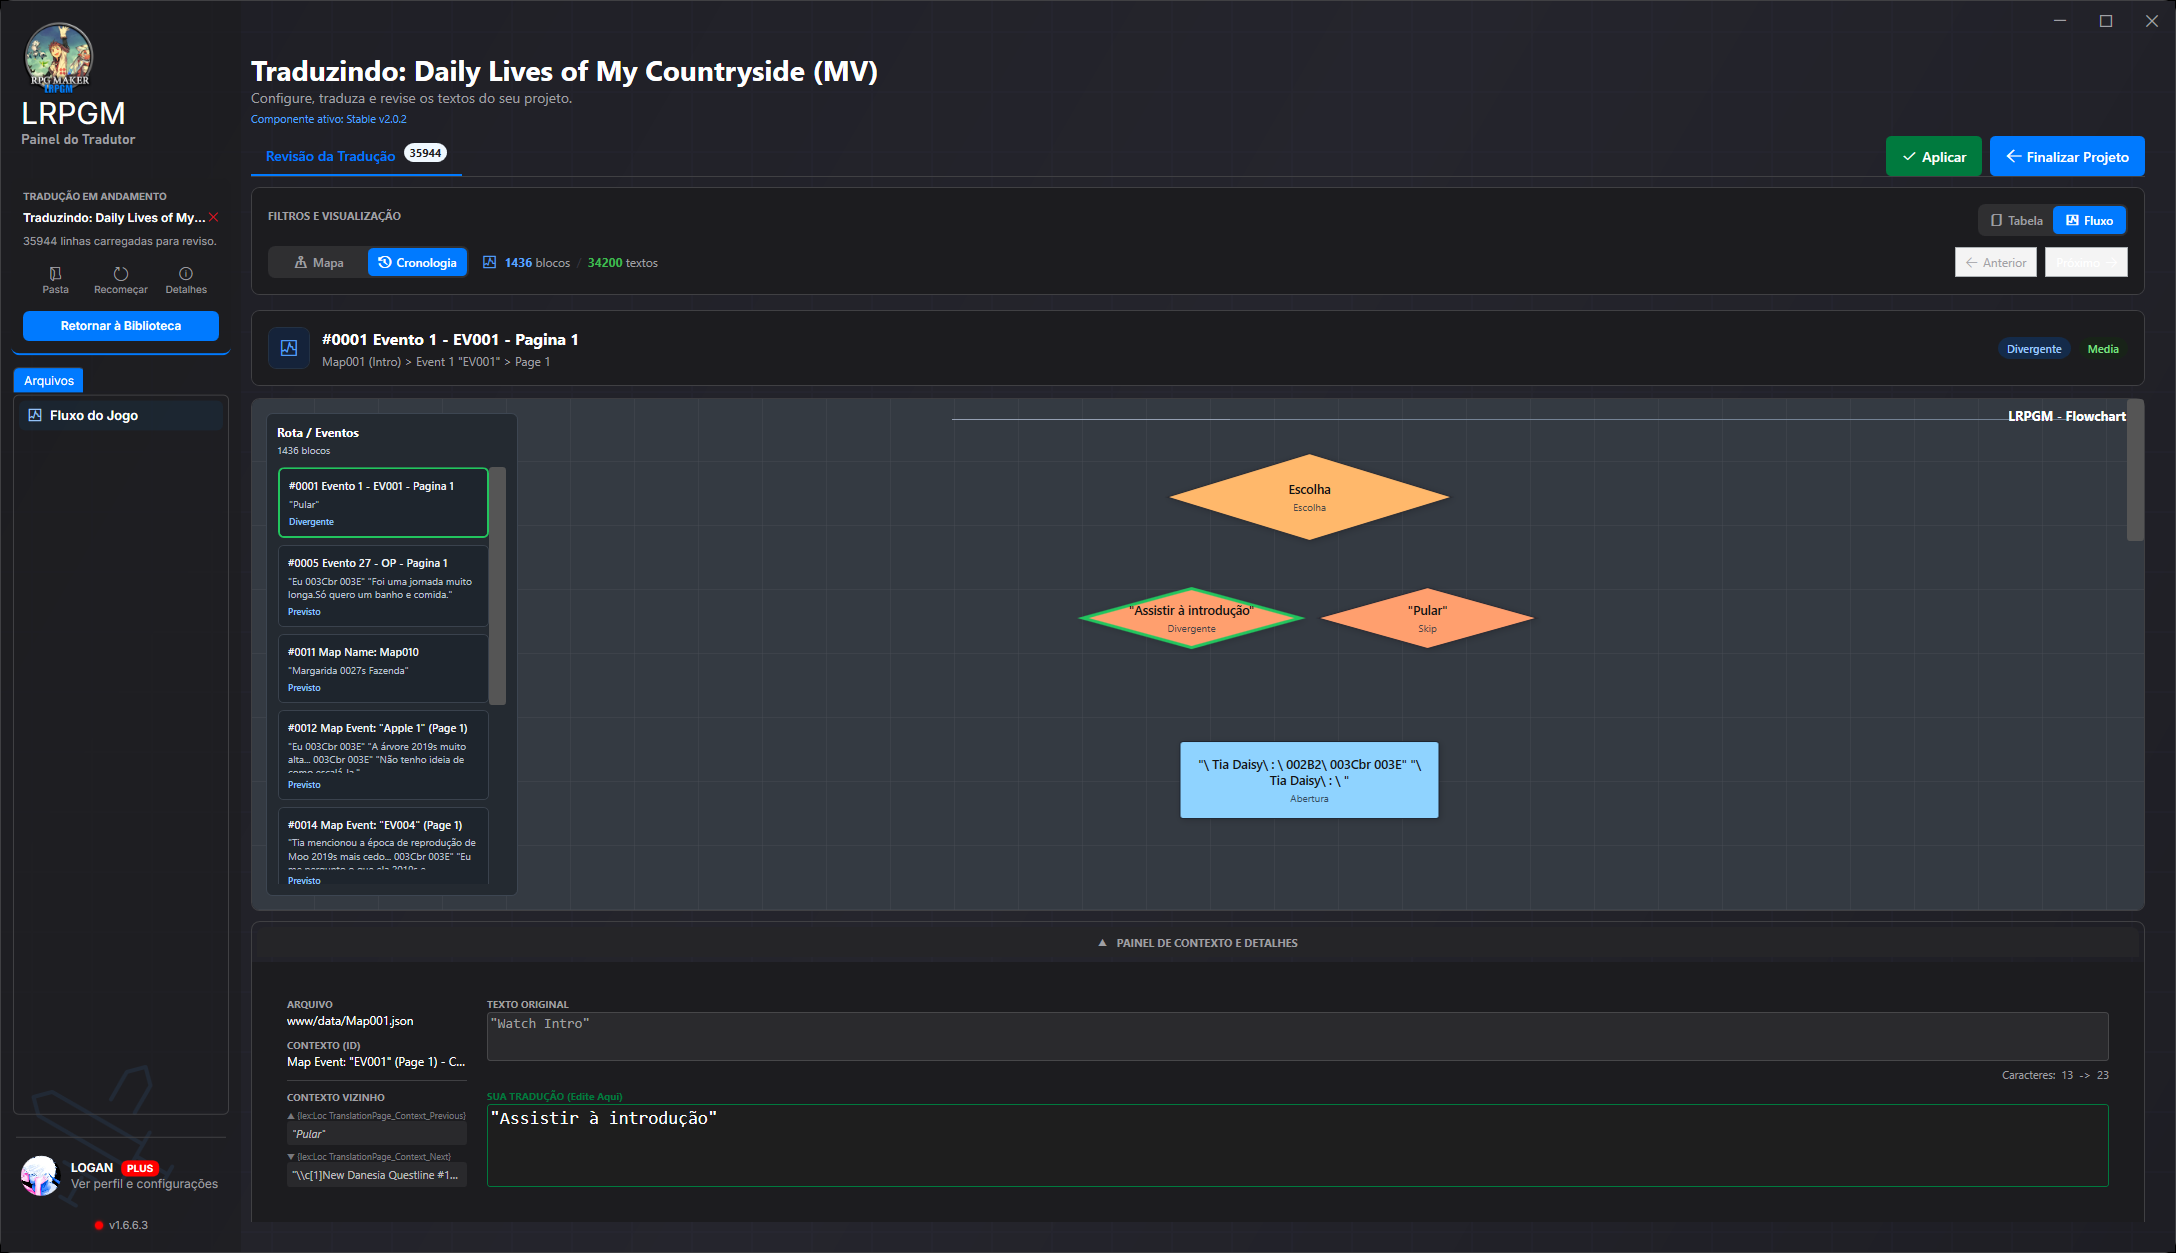2176x1253 pixels.
Task: Click the flowchart canvas vertical scrollbar
Action: pos(2135,470)
